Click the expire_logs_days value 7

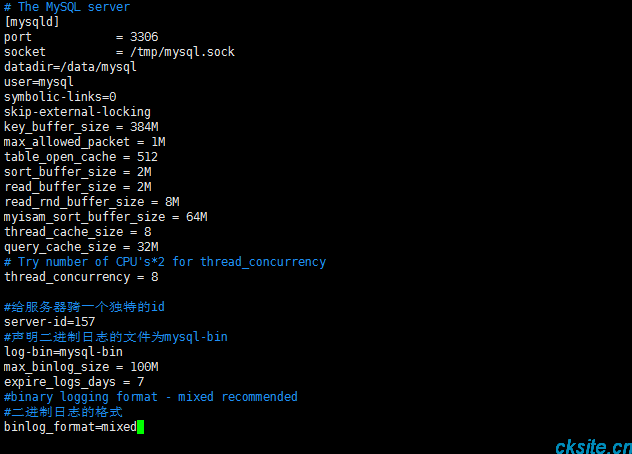[x=140, y=382]
